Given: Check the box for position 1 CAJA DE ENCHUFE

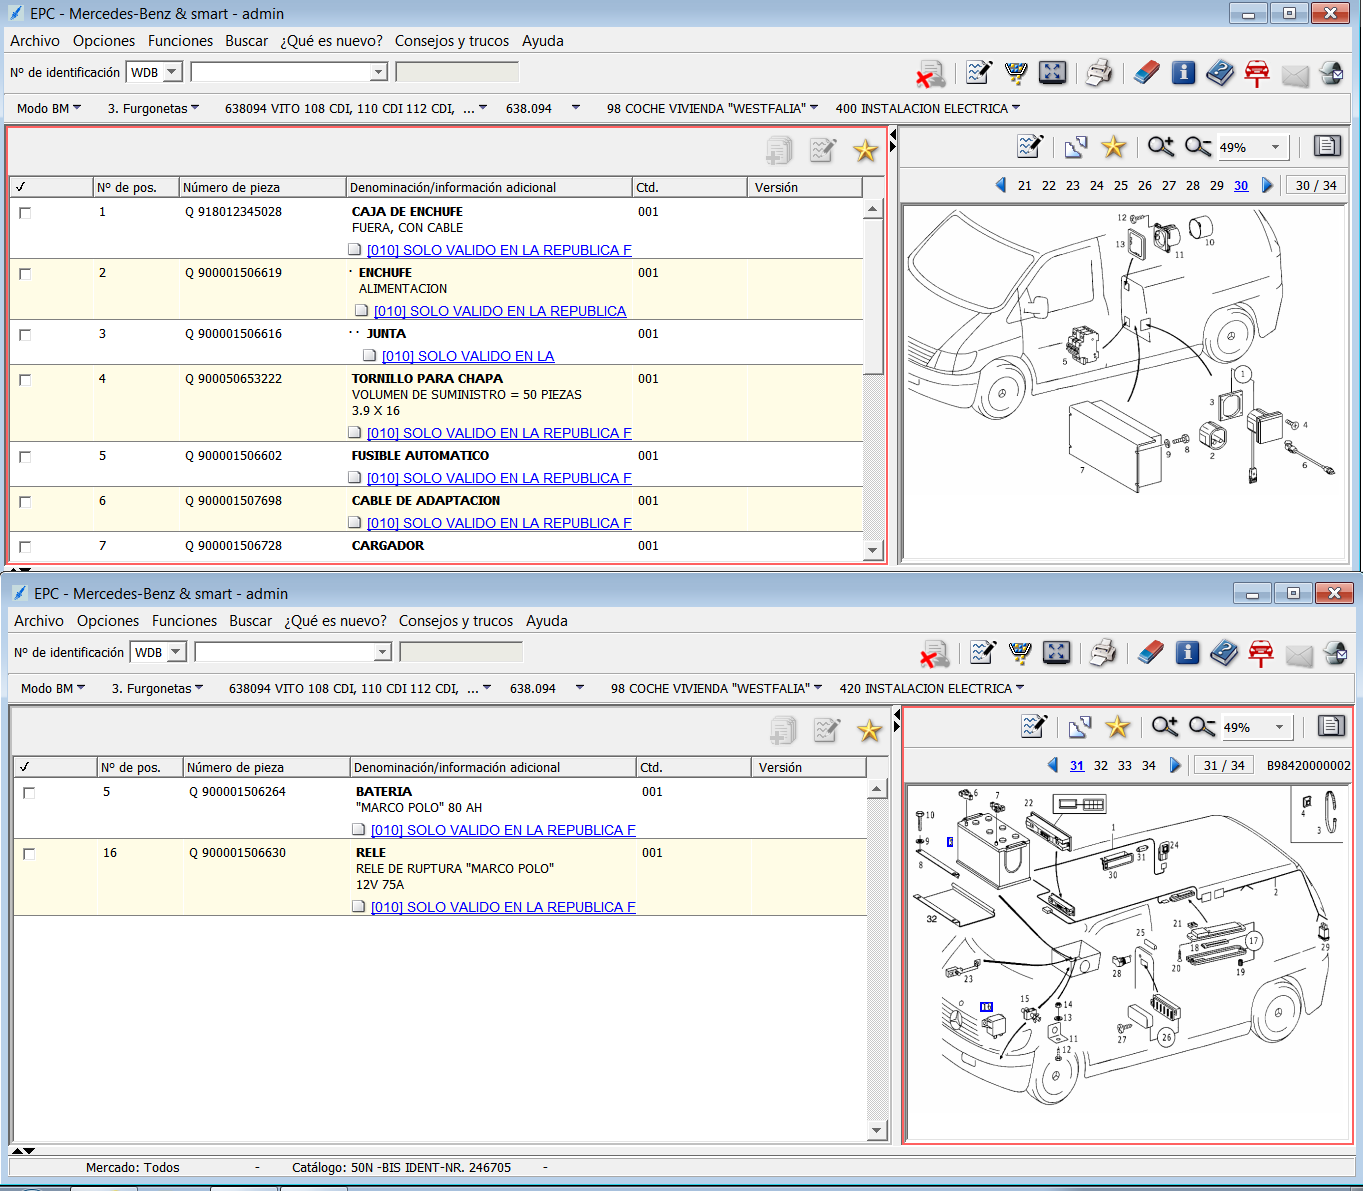Looking at the screenshot, I should tap(25, 213).
